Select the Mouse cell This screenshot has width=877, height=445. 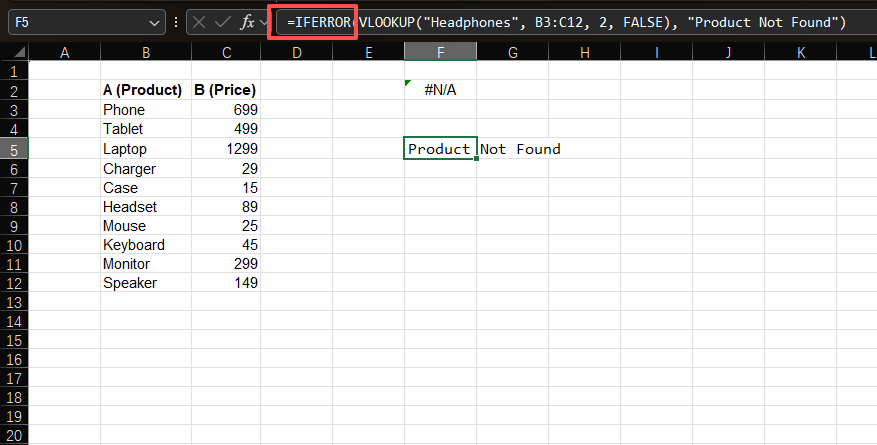click(x=146, y=226)
